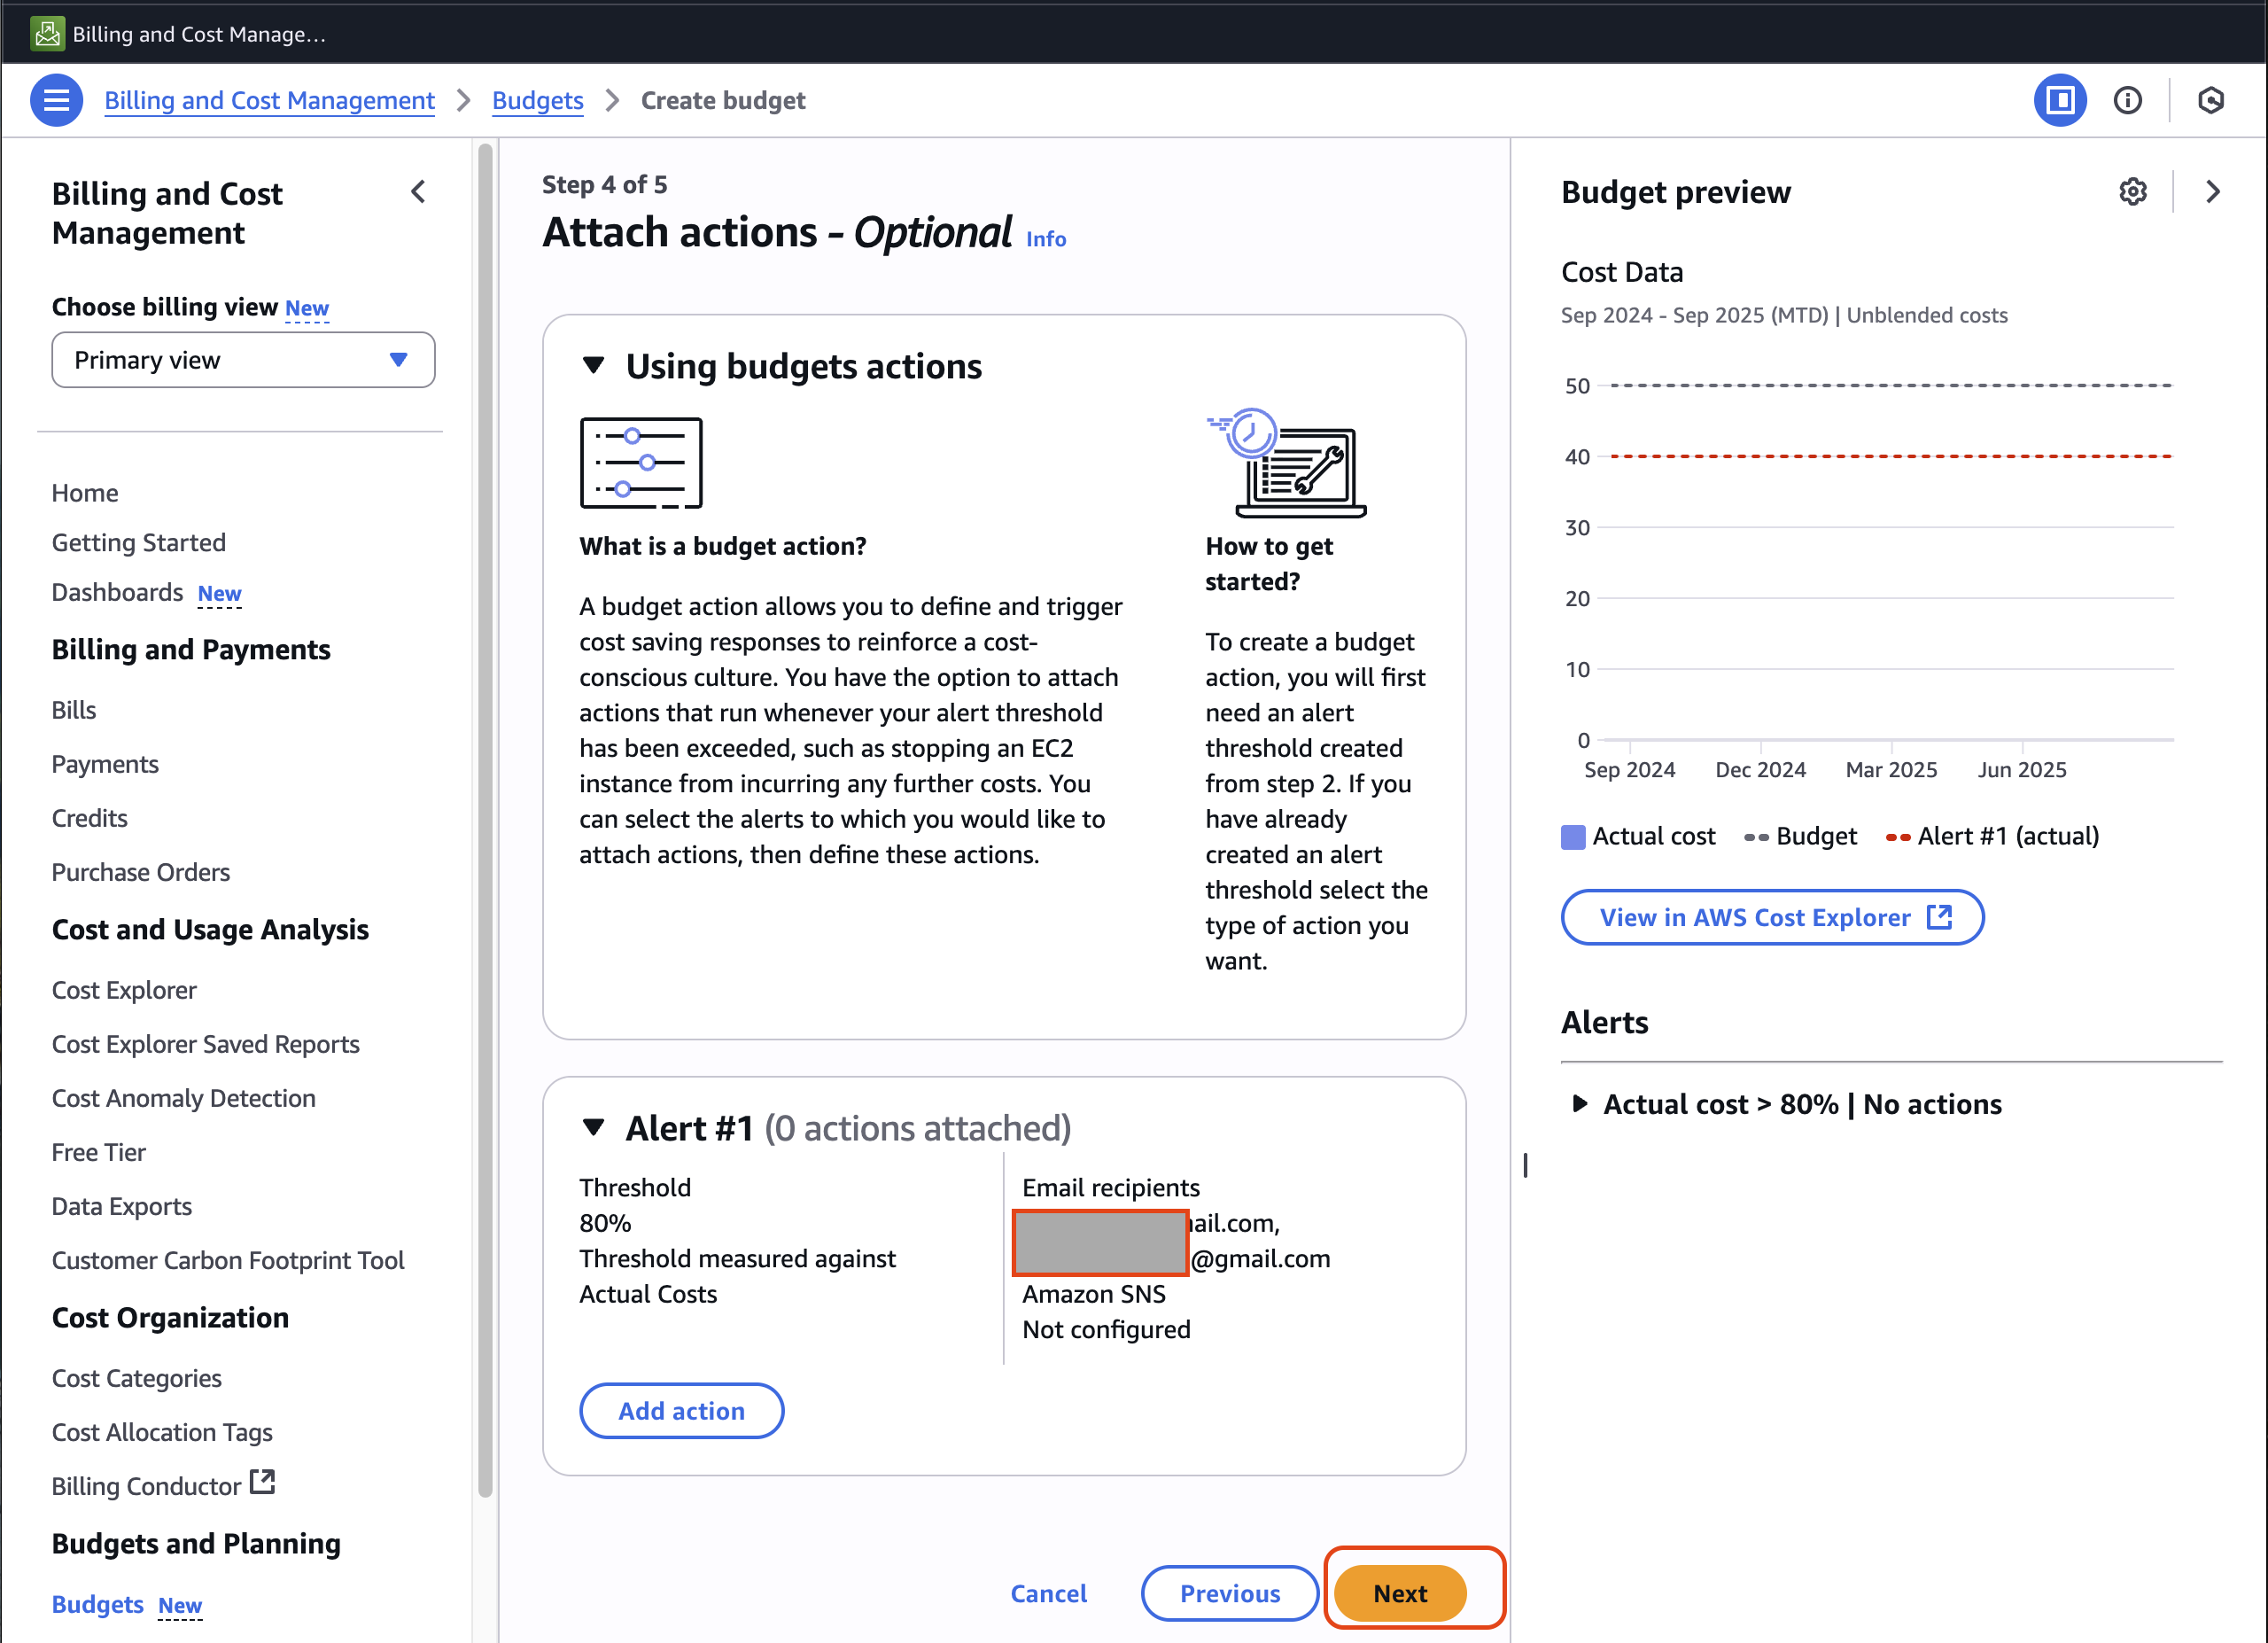
Task: Open Cost Explorer in sidebar
Action: (x=124, y=990)
